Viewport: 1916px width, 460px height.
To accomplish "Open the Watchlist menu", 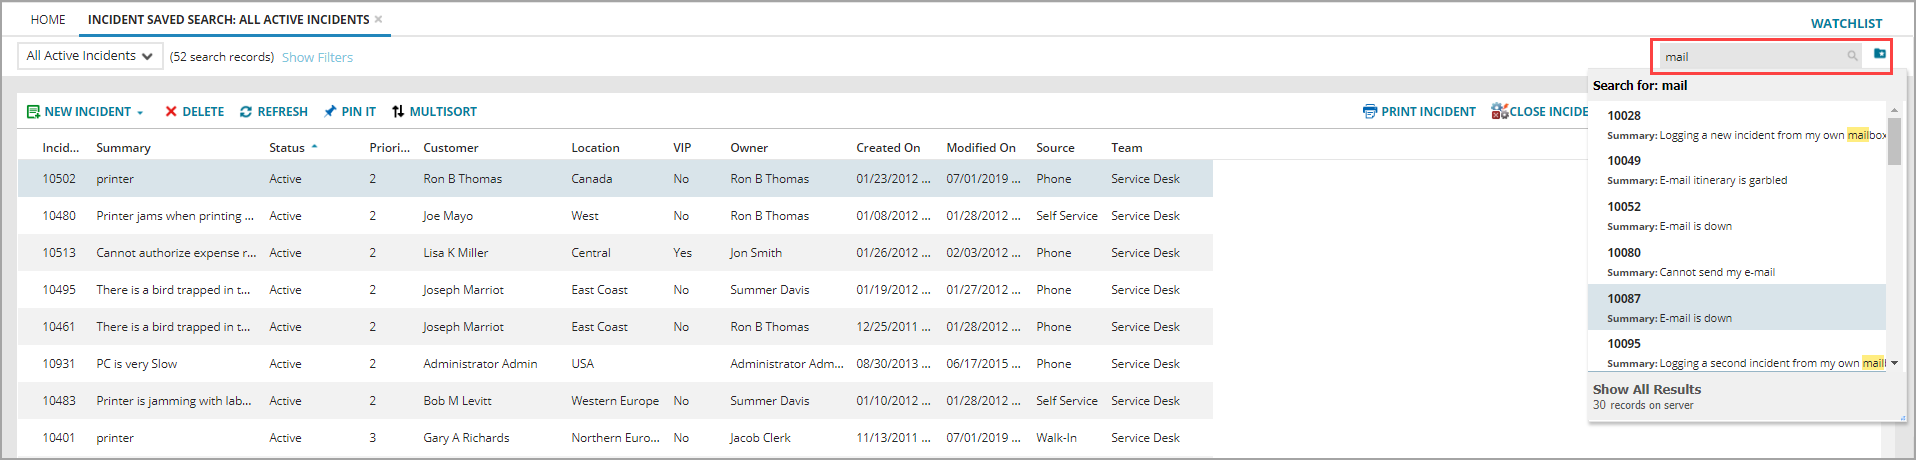I will [1846, 23].
